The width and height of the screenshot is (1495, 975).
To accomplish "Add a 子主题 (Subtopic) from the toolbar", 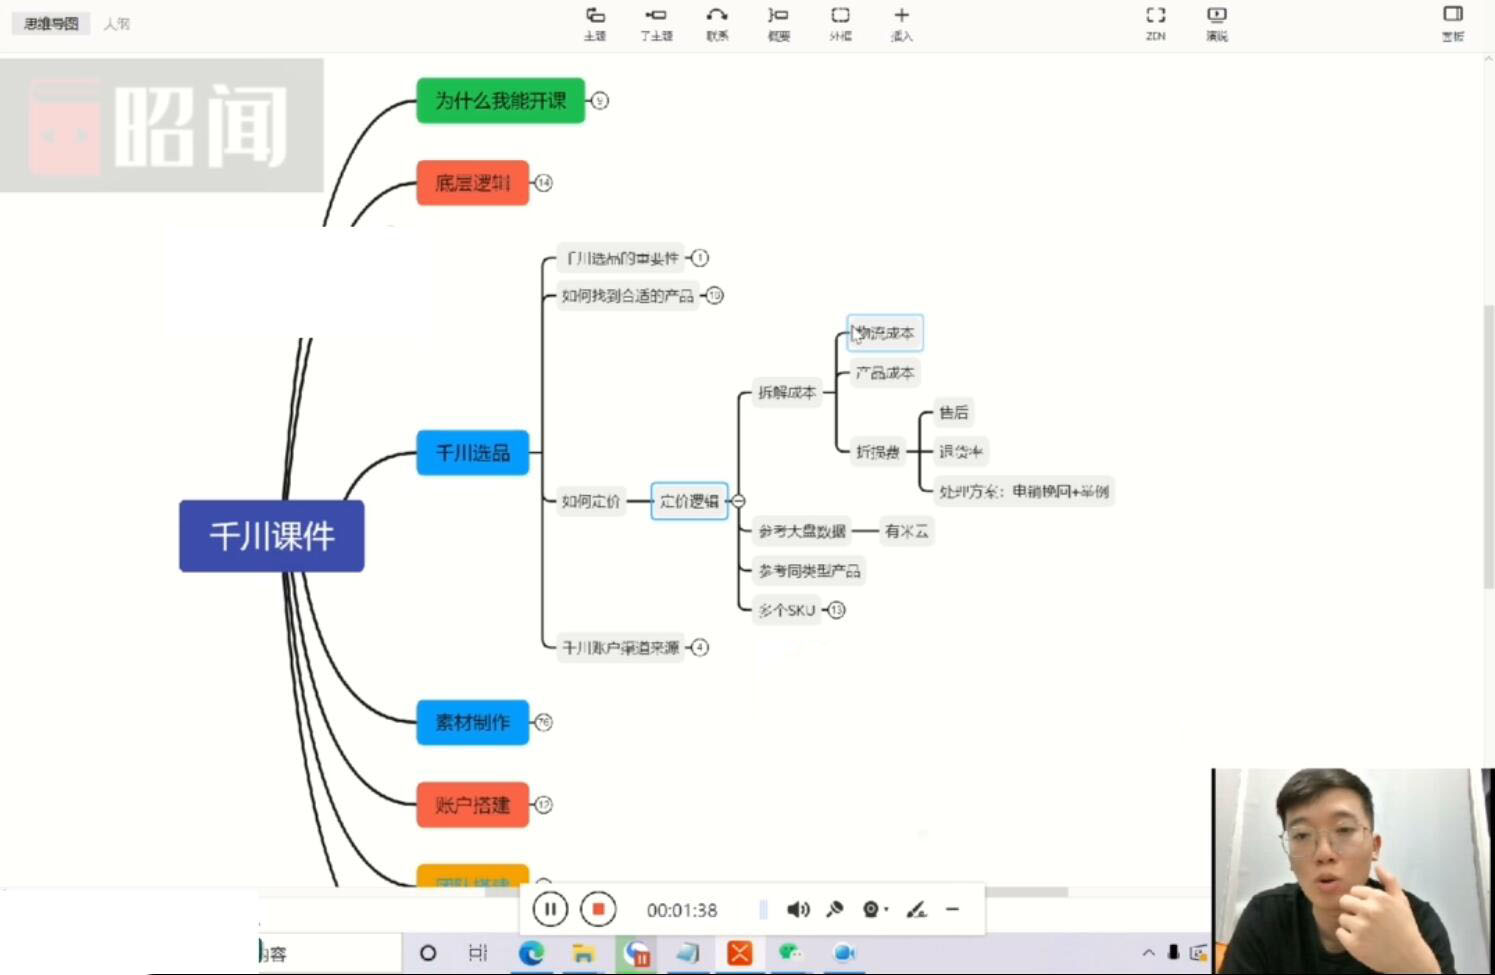I will pos(656,22).
